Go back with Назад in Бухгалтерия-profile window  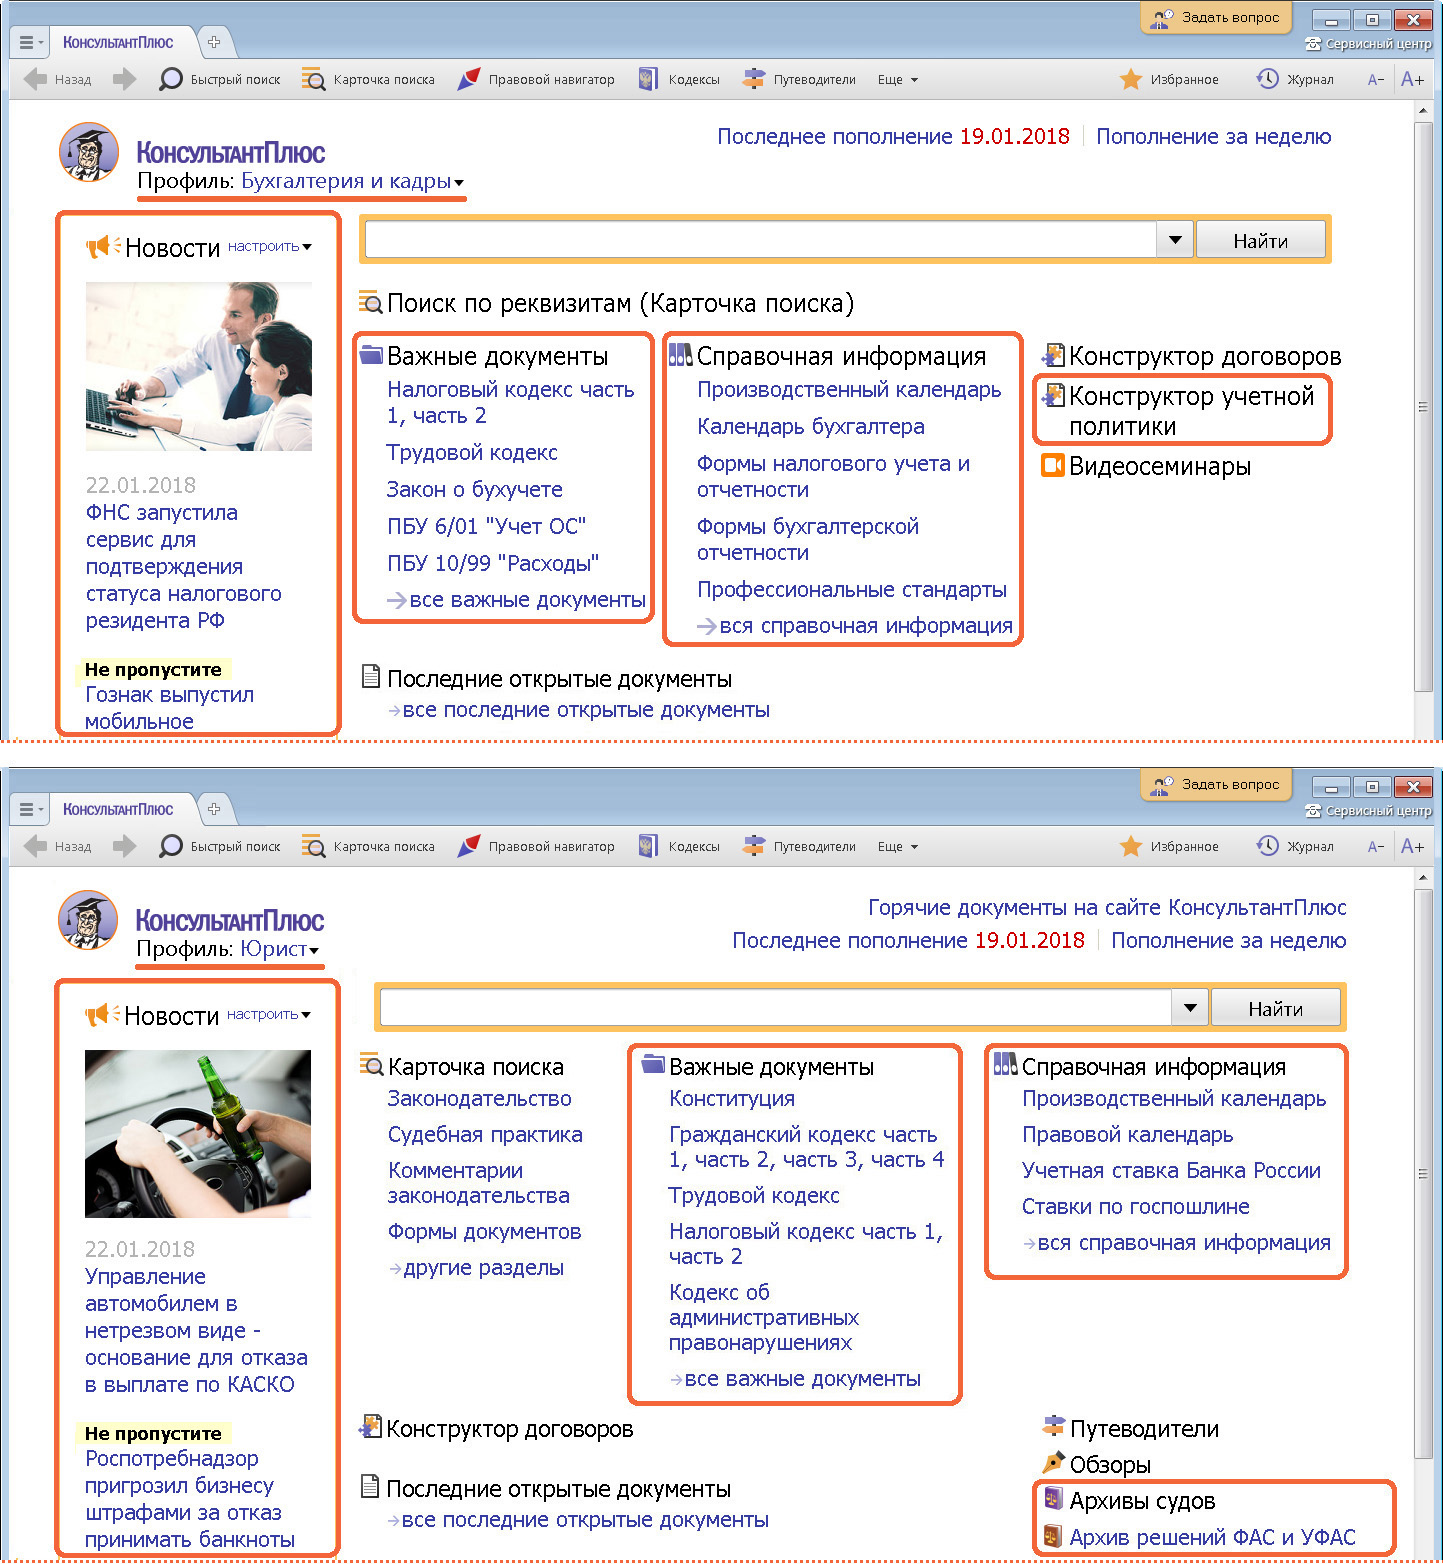[x=57, y=80]
